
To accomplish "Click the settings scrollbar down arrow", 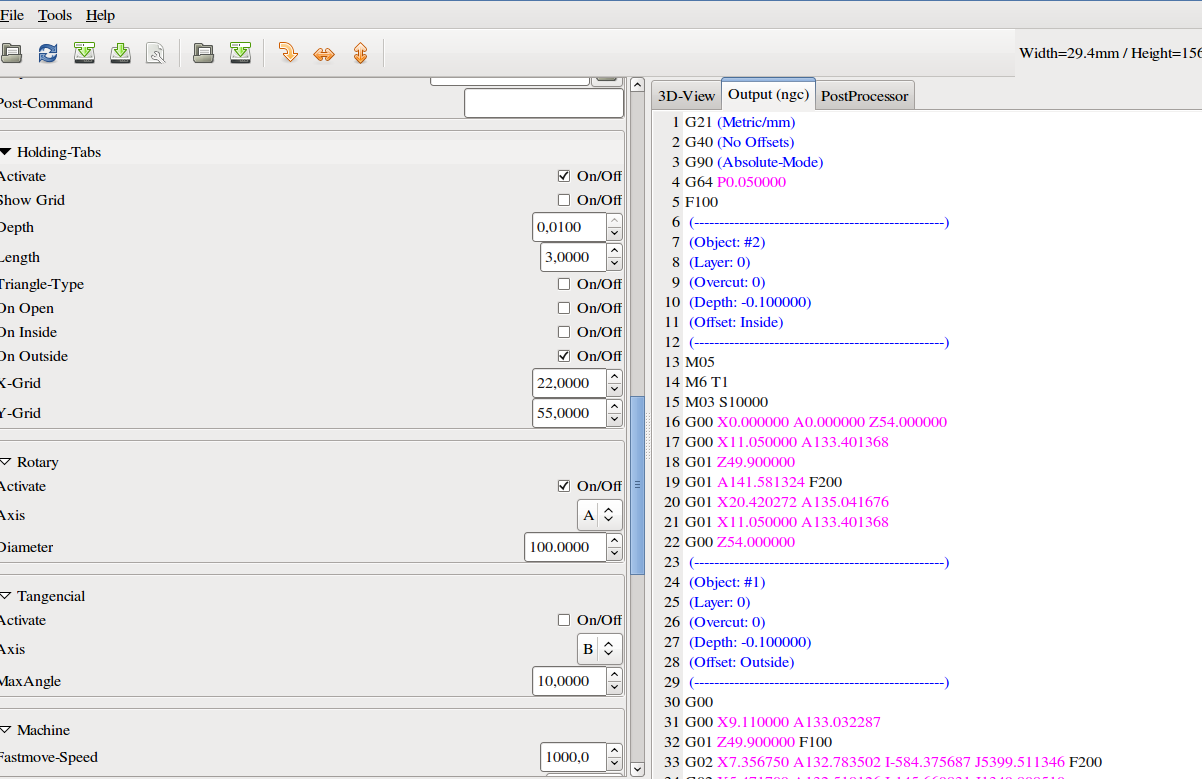I will click(637, 769).
